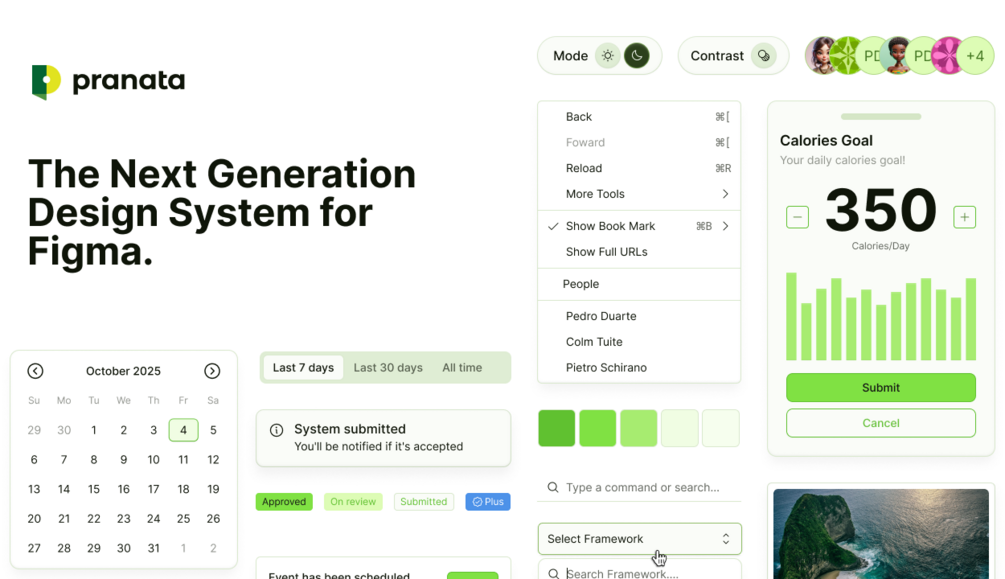The height and width of the screenshot is (579, 1005).
Task: Click the Submitted badge
Action: tap(424, 501)
